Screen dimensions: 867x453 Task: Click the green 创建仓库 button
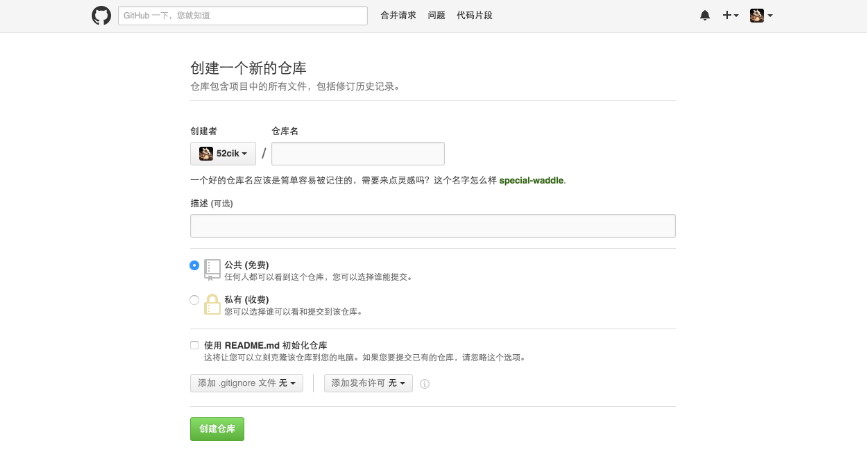coord(217,429)
